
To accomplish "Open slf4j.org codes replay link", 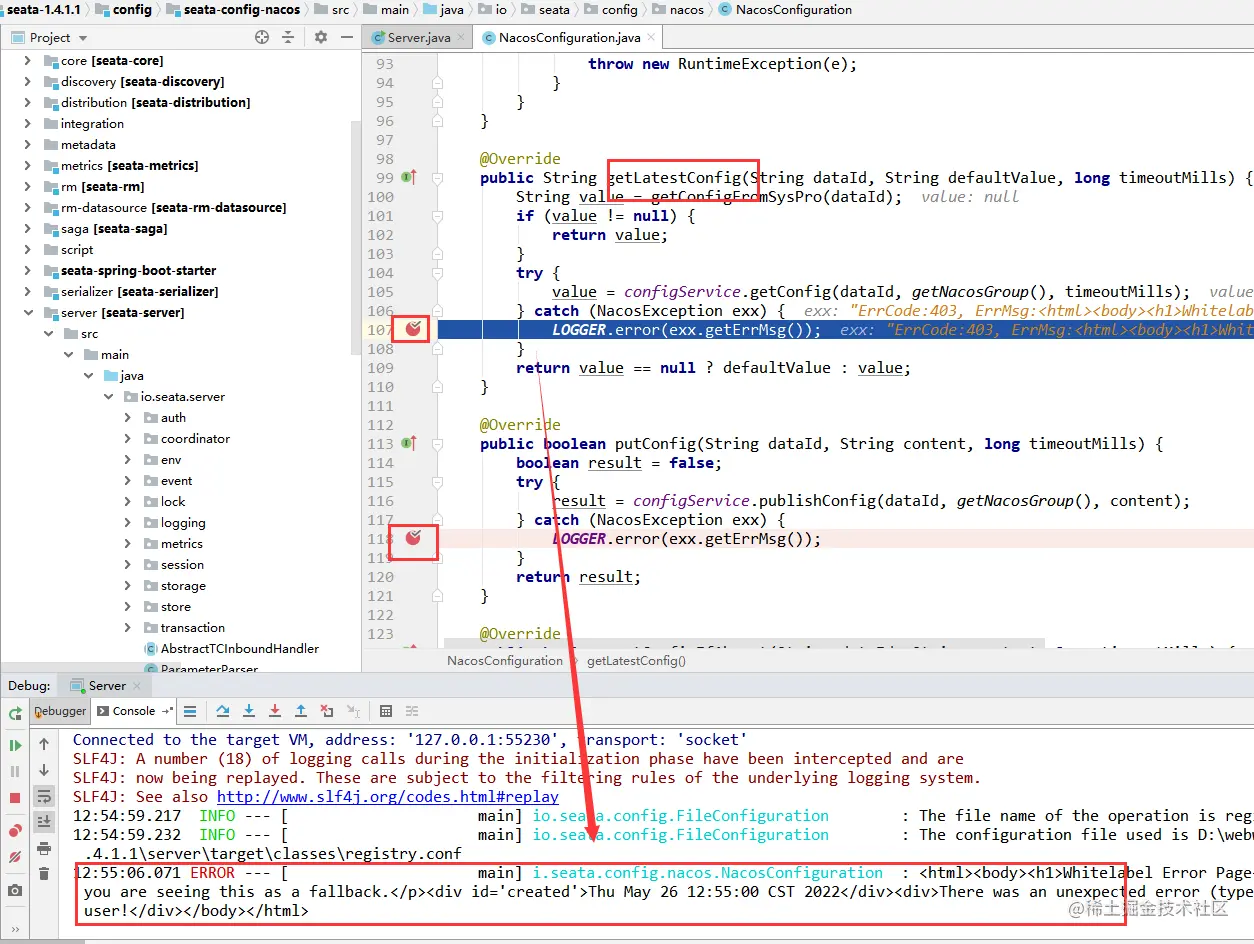I will coord(388,797).
